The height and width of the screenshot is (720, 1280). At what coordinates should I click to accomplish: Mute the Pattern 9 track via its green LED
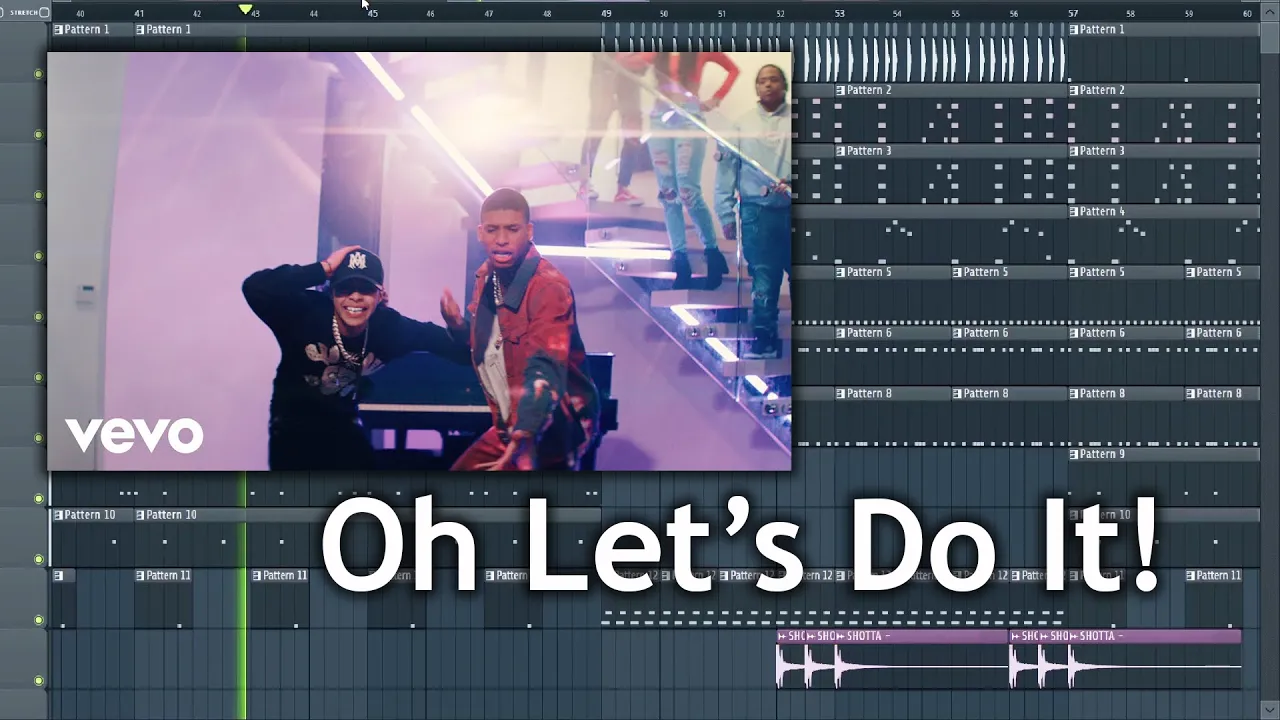[x=39, y=499]
